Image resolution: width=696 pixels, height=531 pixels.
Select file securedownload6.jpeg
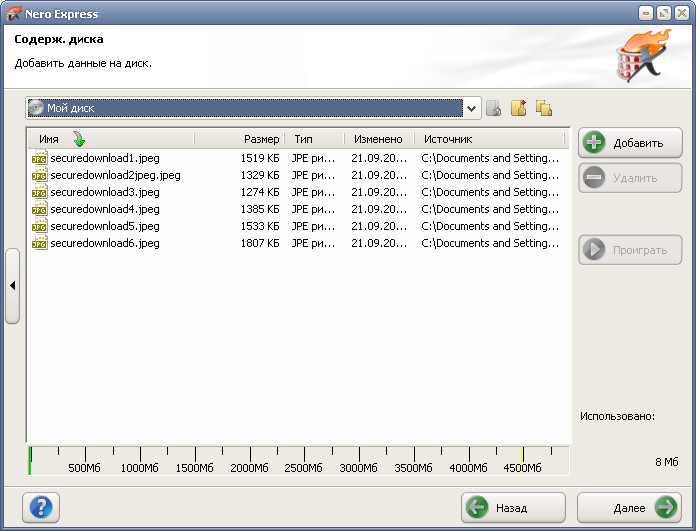pyautogui.click(x=105, y=243)
